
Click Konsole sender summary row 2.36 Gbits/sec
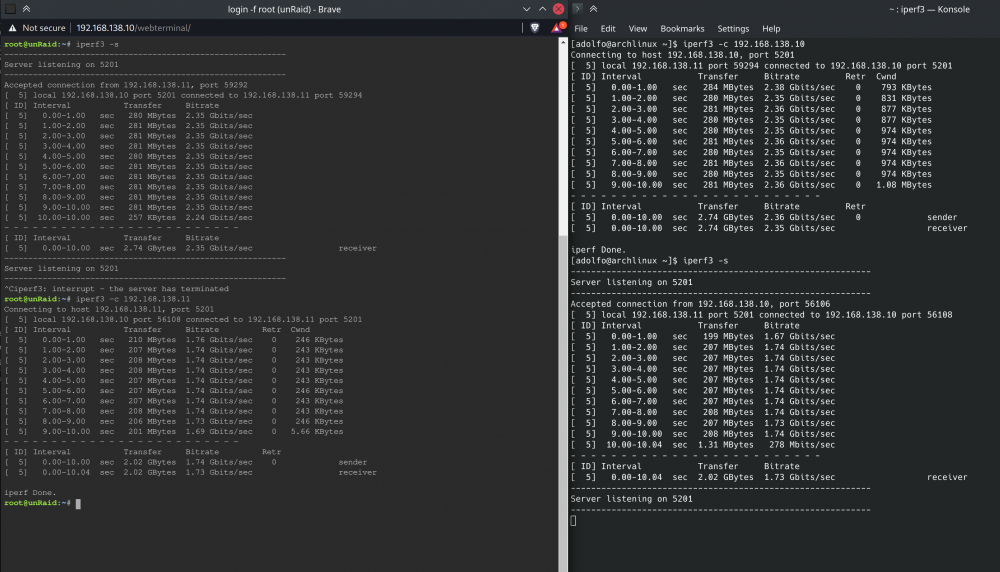[x=763, y=217]
